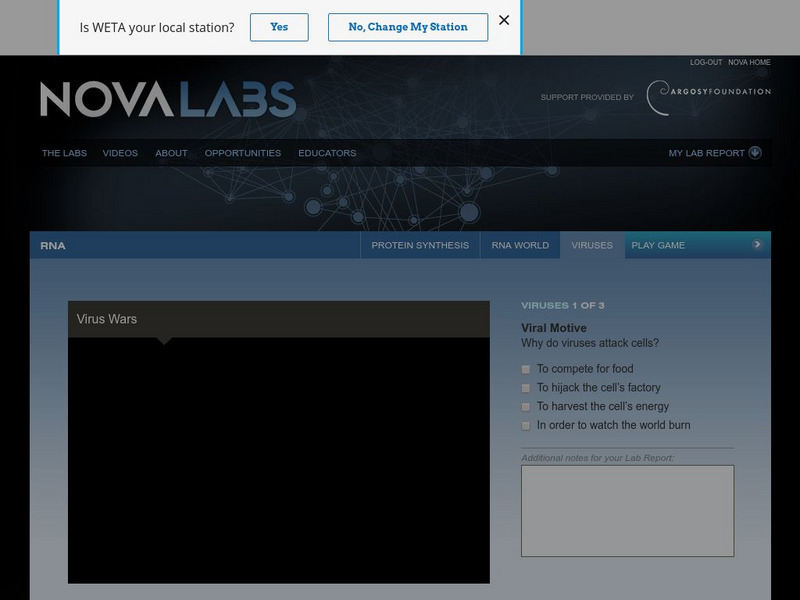Check 'To hijack the cell's factory'
The image size is (800, 600).
(x=524, y=386)
